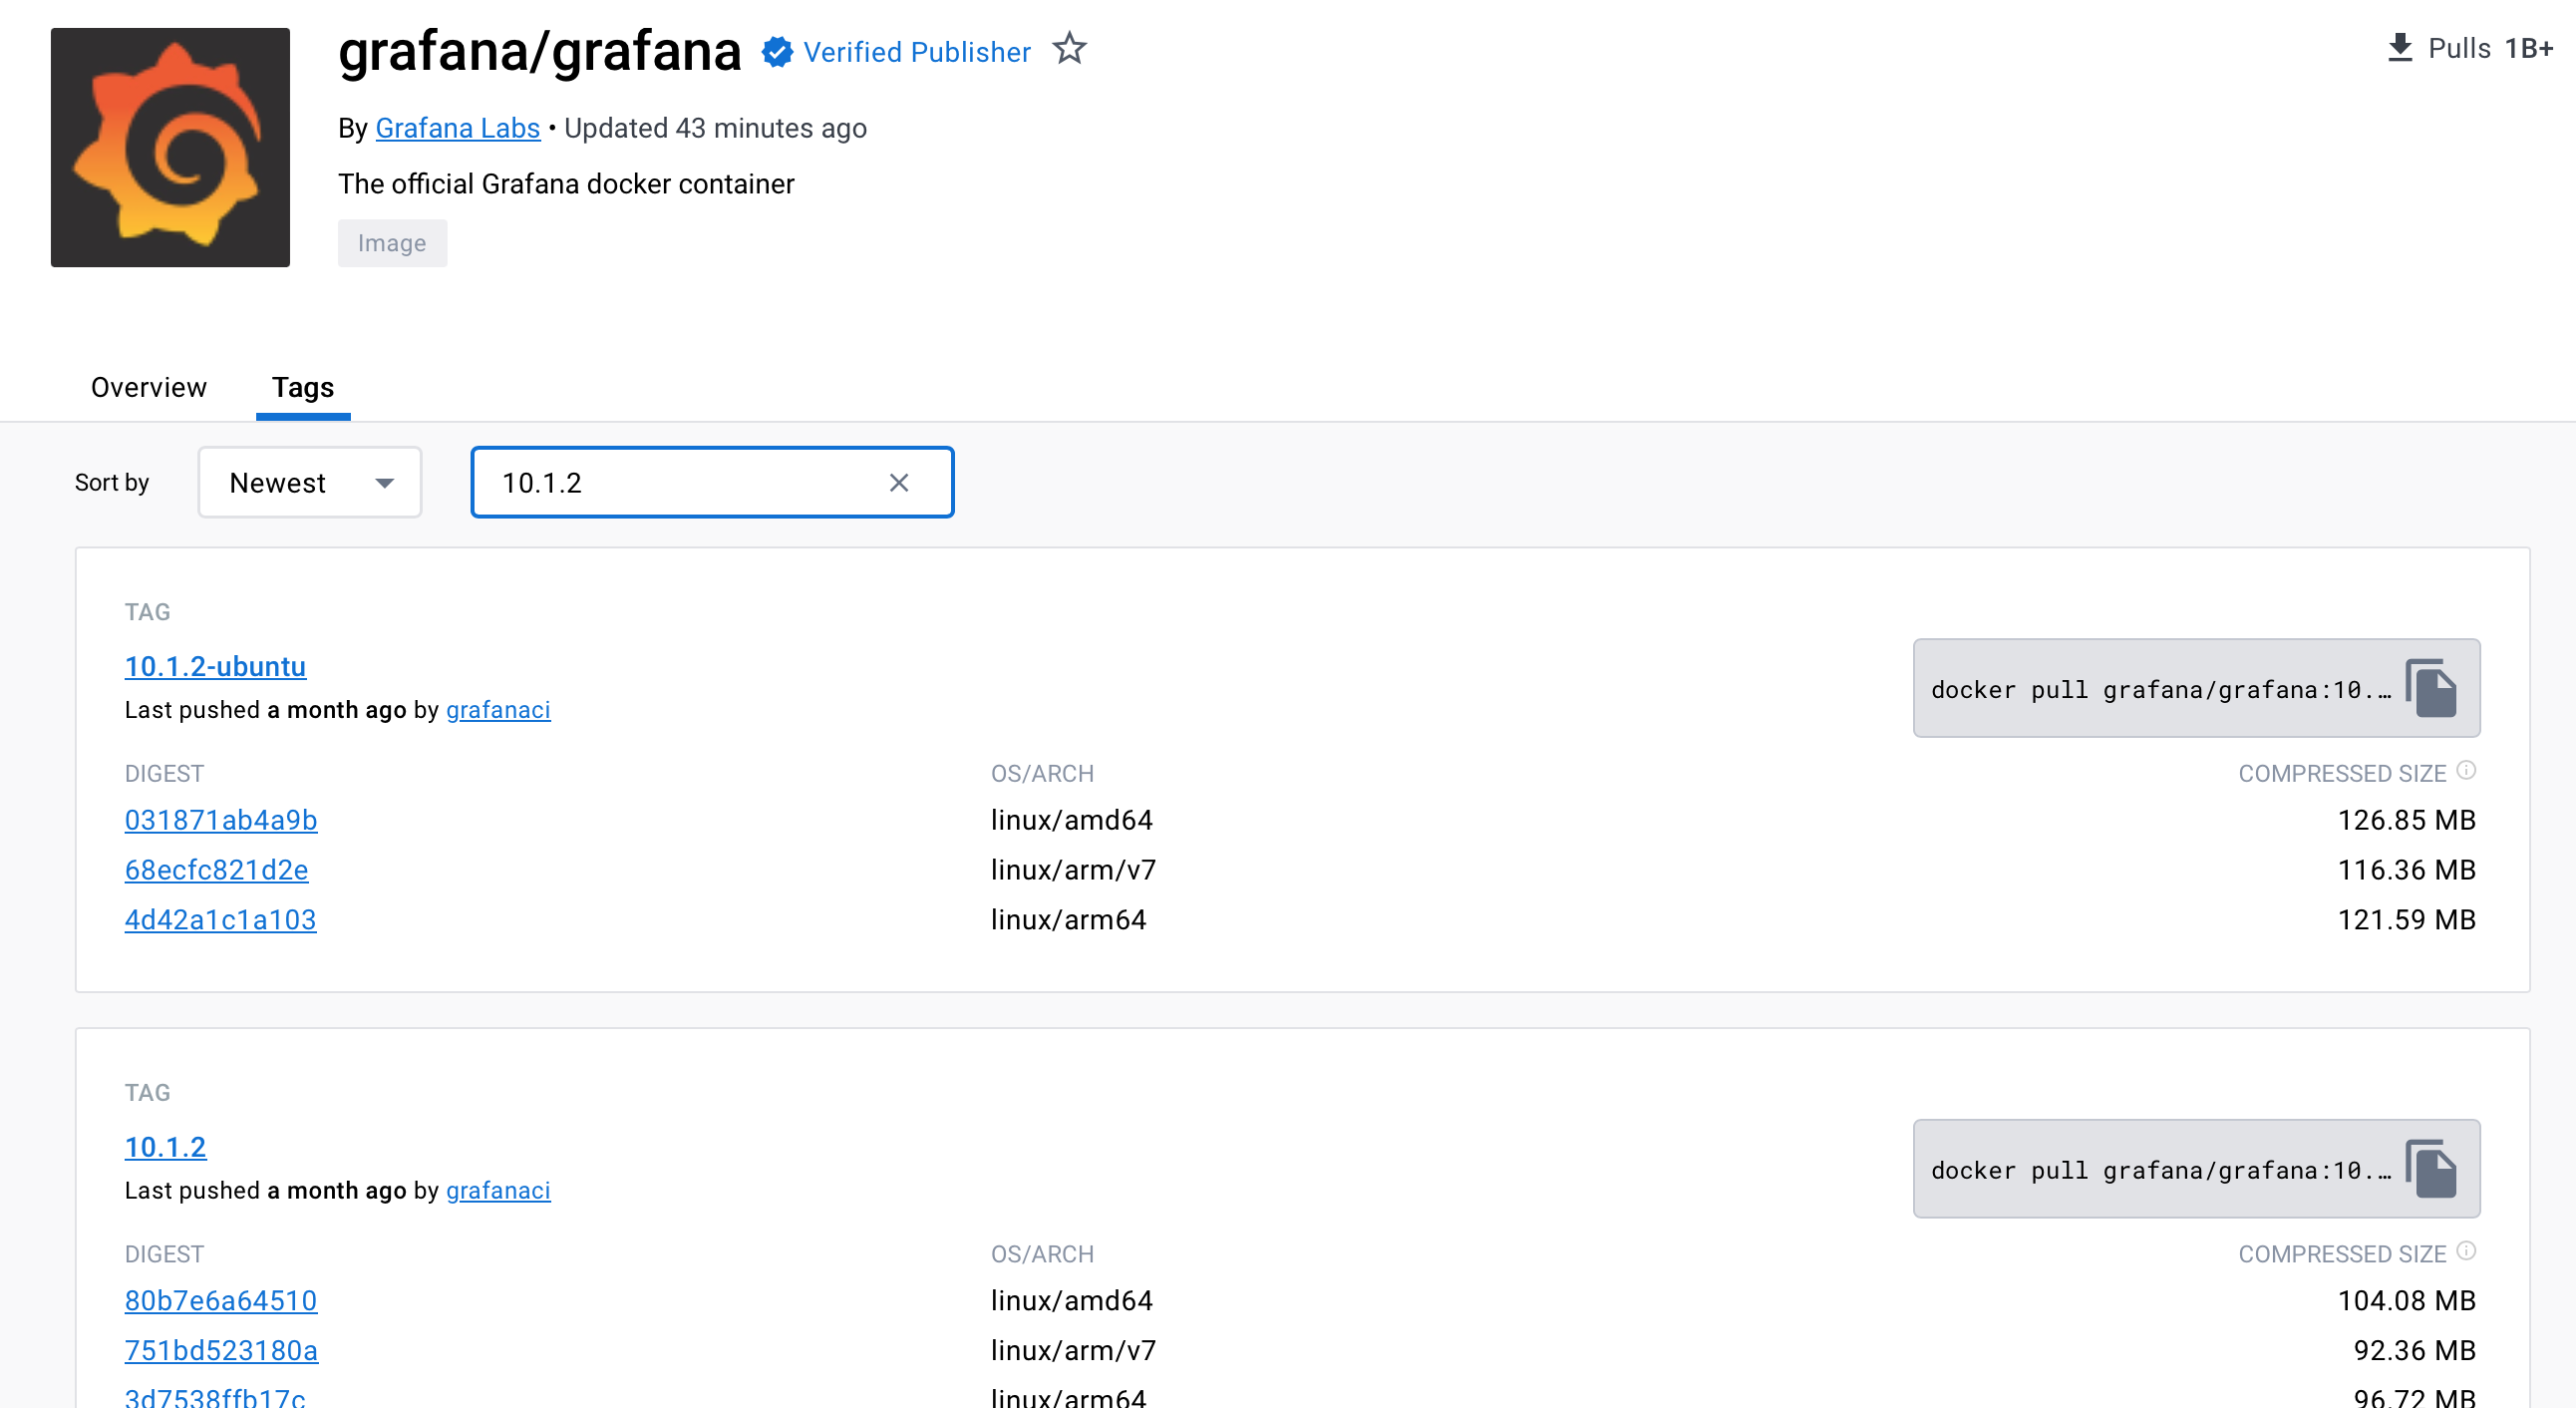Star the grafana/grafana repository
Viewport: 2576px width, 1408px height.
(1070, 49)
